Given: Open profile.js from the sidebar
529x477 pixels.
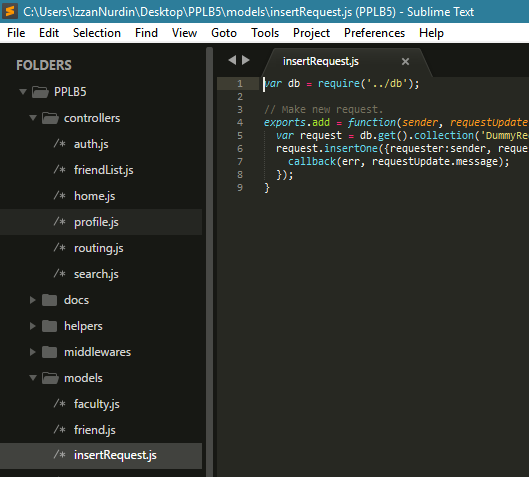Looking at the screenshot, I should point(96,222).
